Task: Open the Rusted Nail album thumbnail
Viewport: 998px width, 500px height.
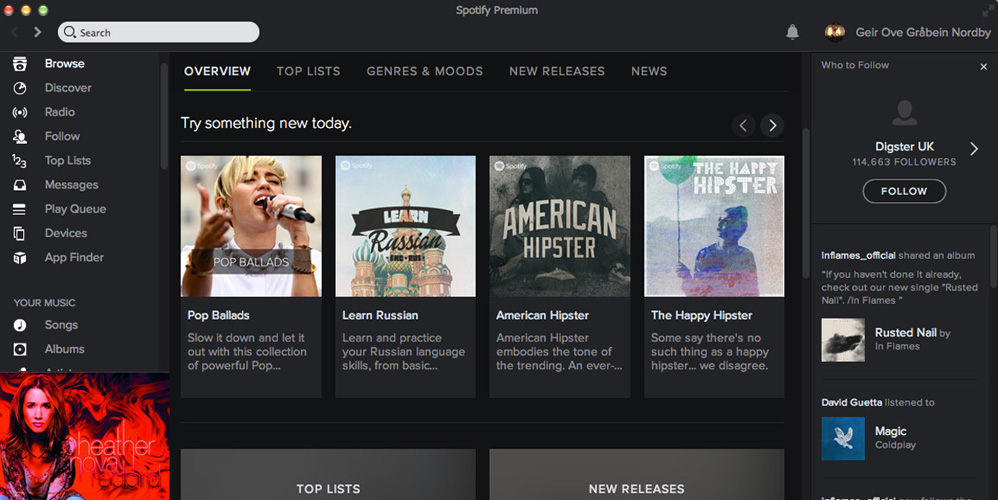Action: [x=843, y=340]
